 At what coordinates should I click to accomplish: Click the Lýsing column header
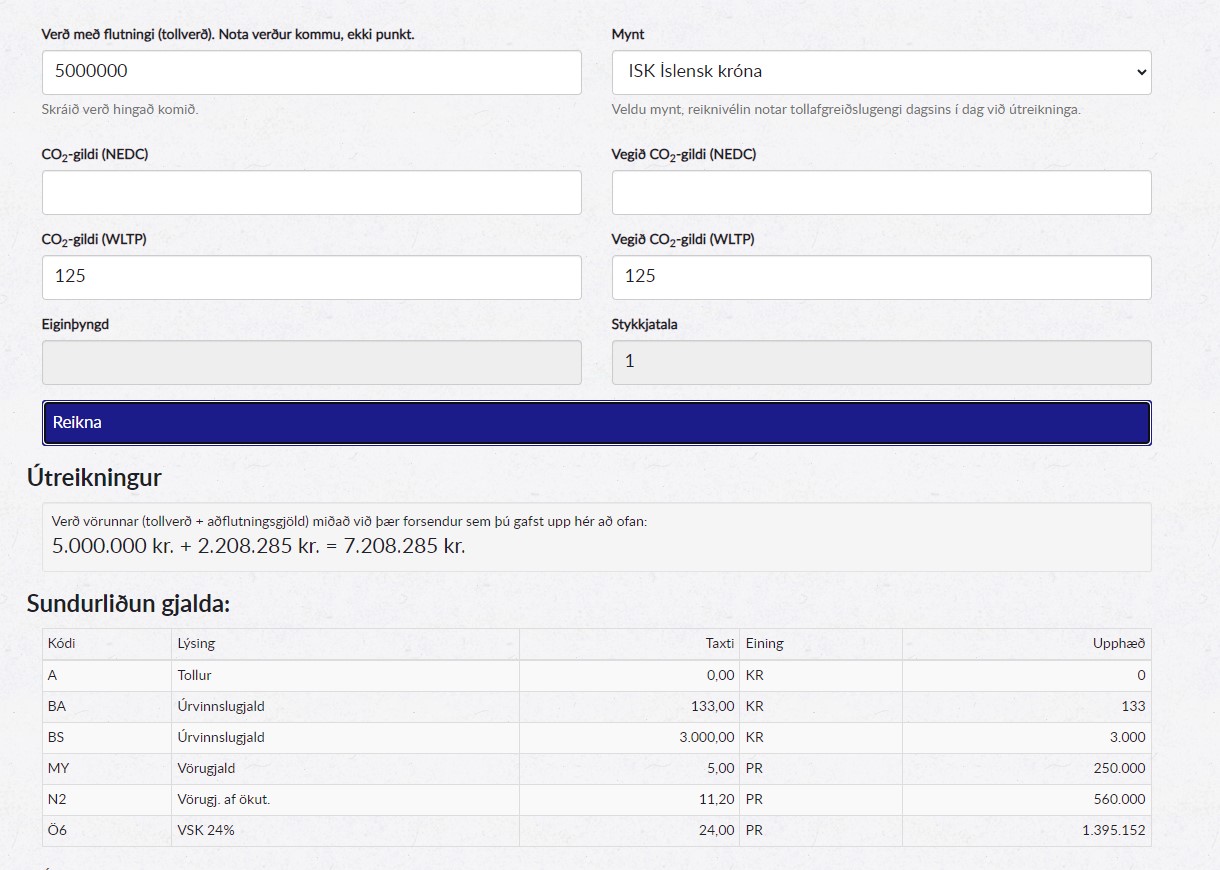tap(196, 644)
